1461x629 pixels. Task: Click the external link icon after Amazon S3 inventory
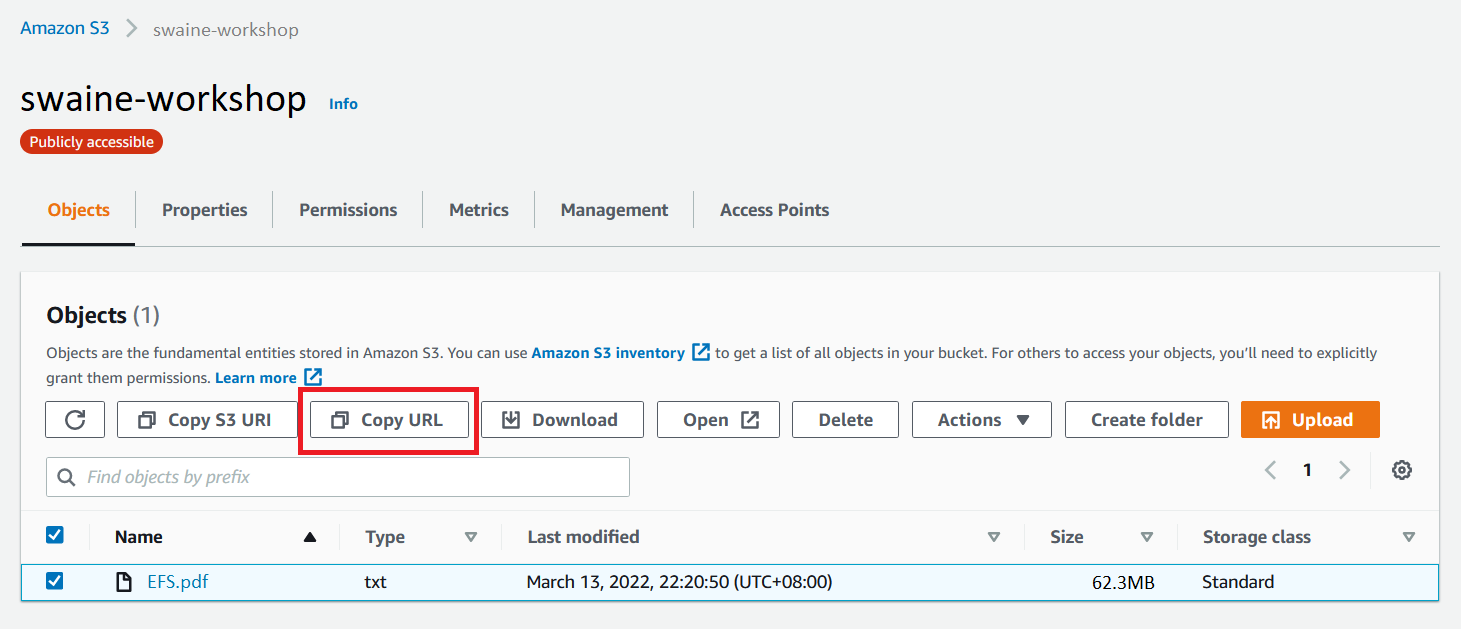click(x=701, y=352)
